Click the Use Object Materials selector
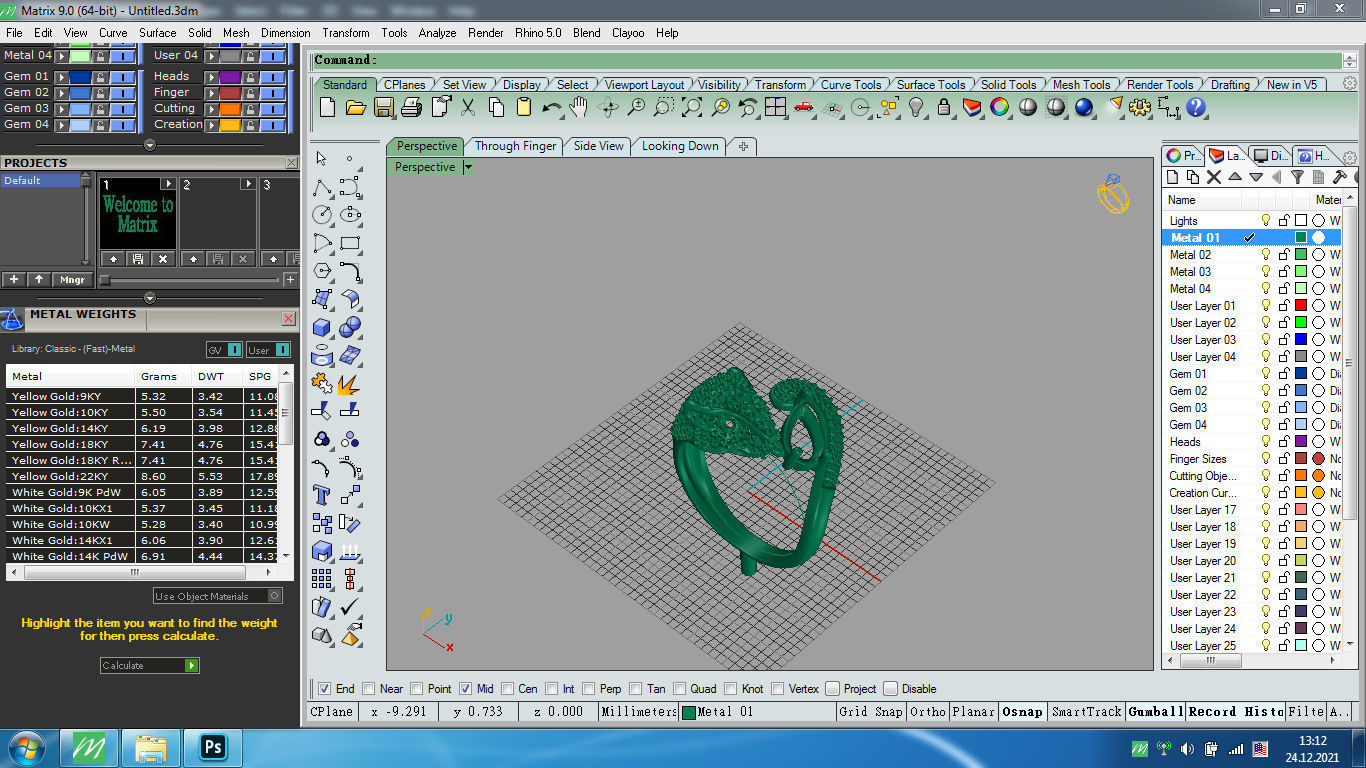This screenshot has height=768, width=1366. (x=218, y=596)
